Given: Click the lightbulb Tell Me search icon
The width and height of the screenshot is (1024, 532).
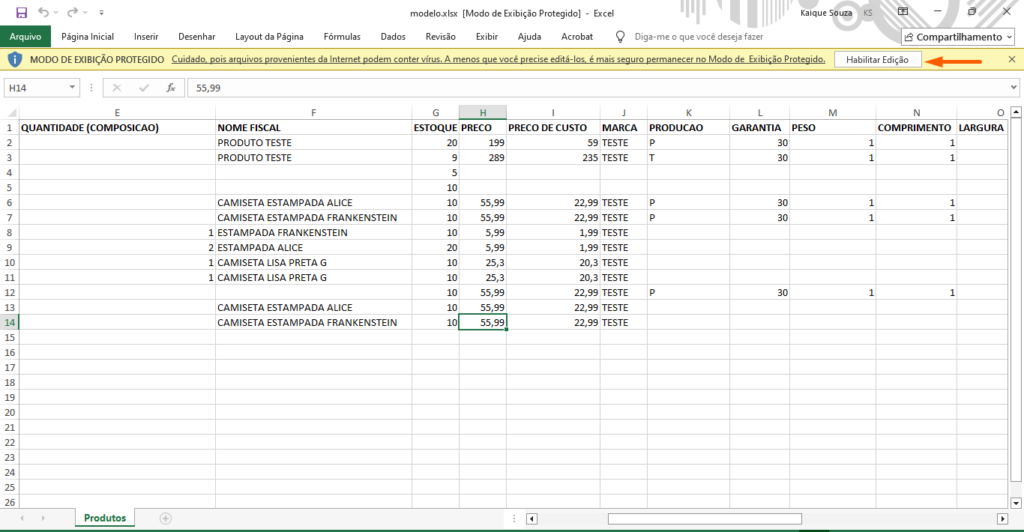Looking at the screenshot, I should point(620,37).
